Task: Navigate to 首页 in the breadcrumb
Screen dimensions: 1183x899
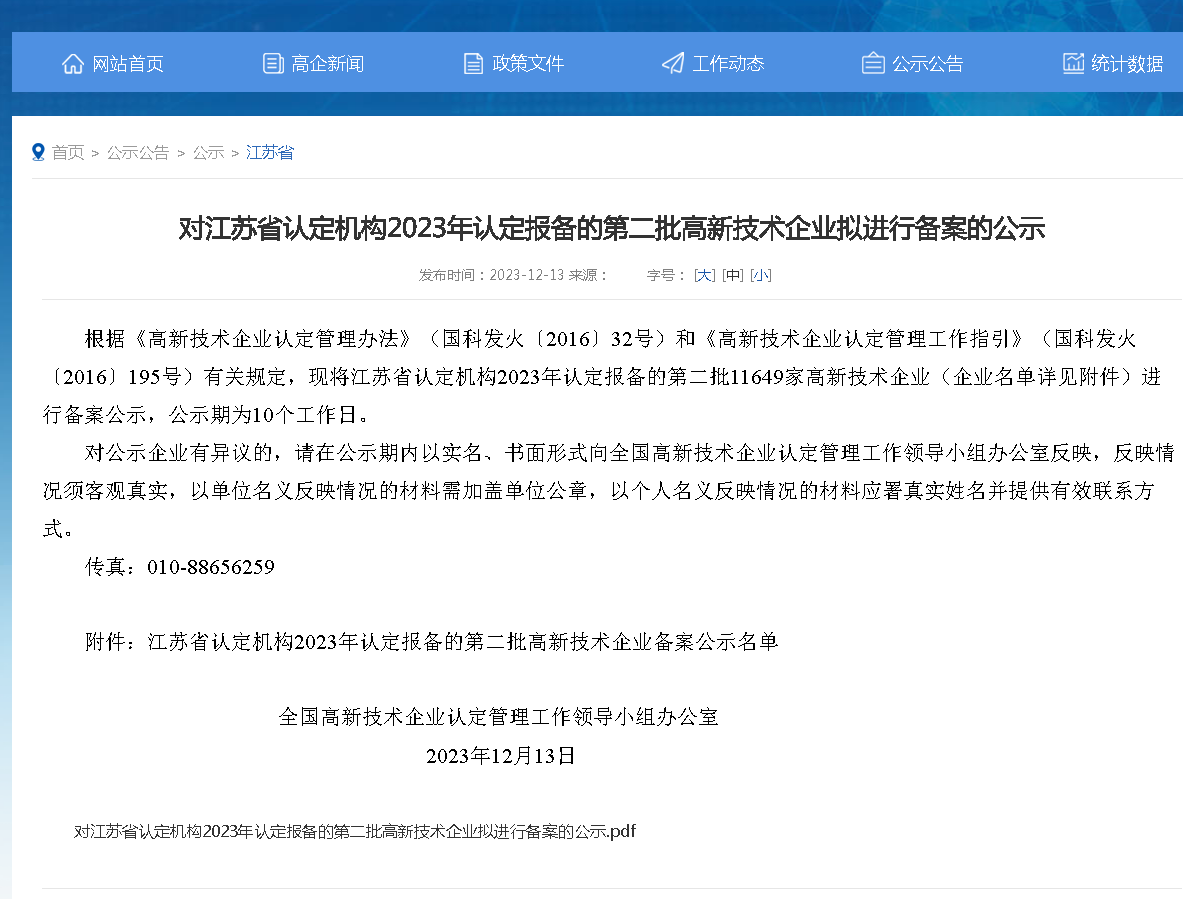Action: tap(68, 153)
